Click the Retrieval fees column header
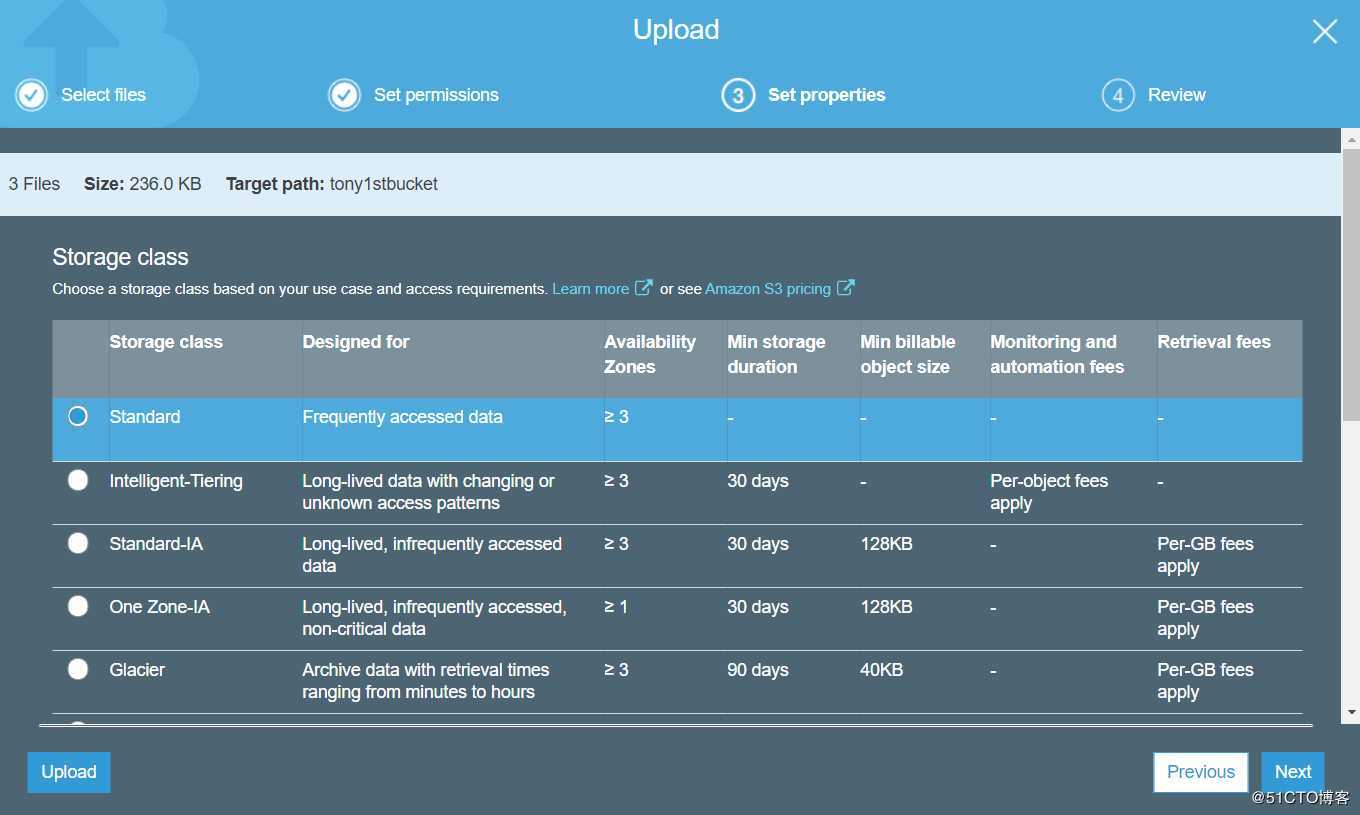The width and height of the screenshot is (1360, 815). tap(1214, 342)
